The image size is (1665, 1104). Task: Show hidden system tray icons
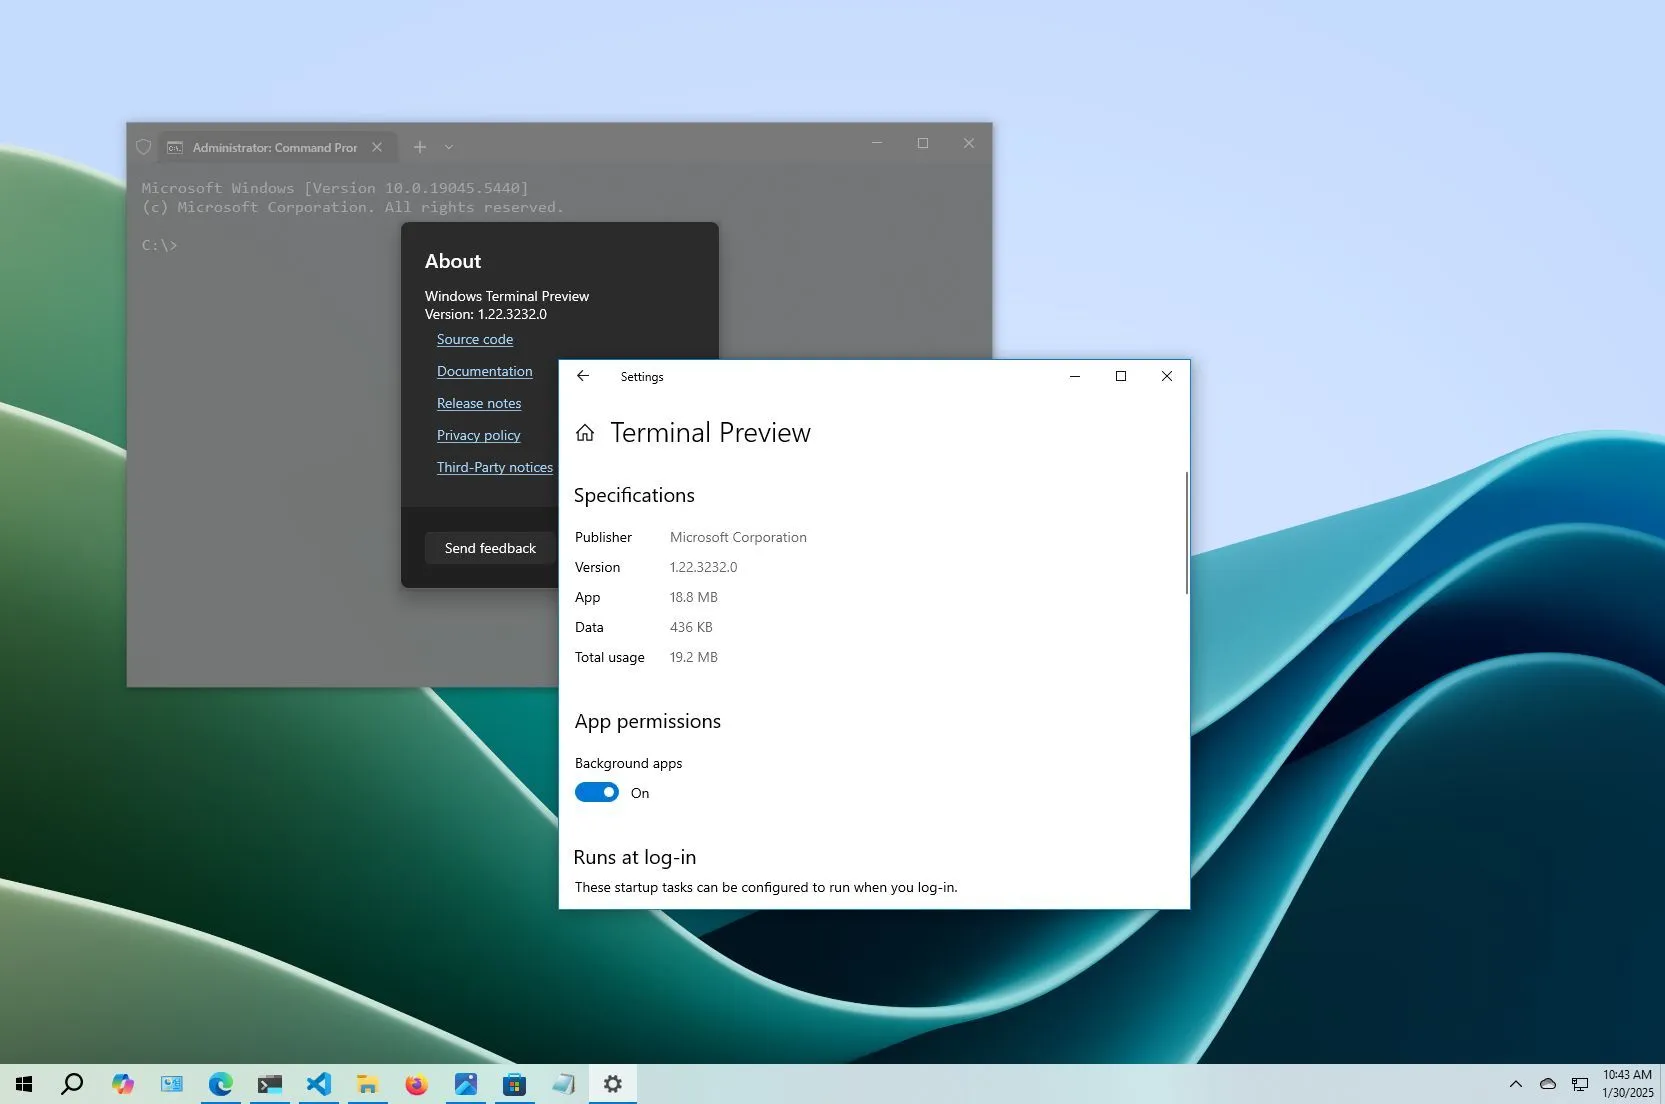click(x=1516, y=1084)
